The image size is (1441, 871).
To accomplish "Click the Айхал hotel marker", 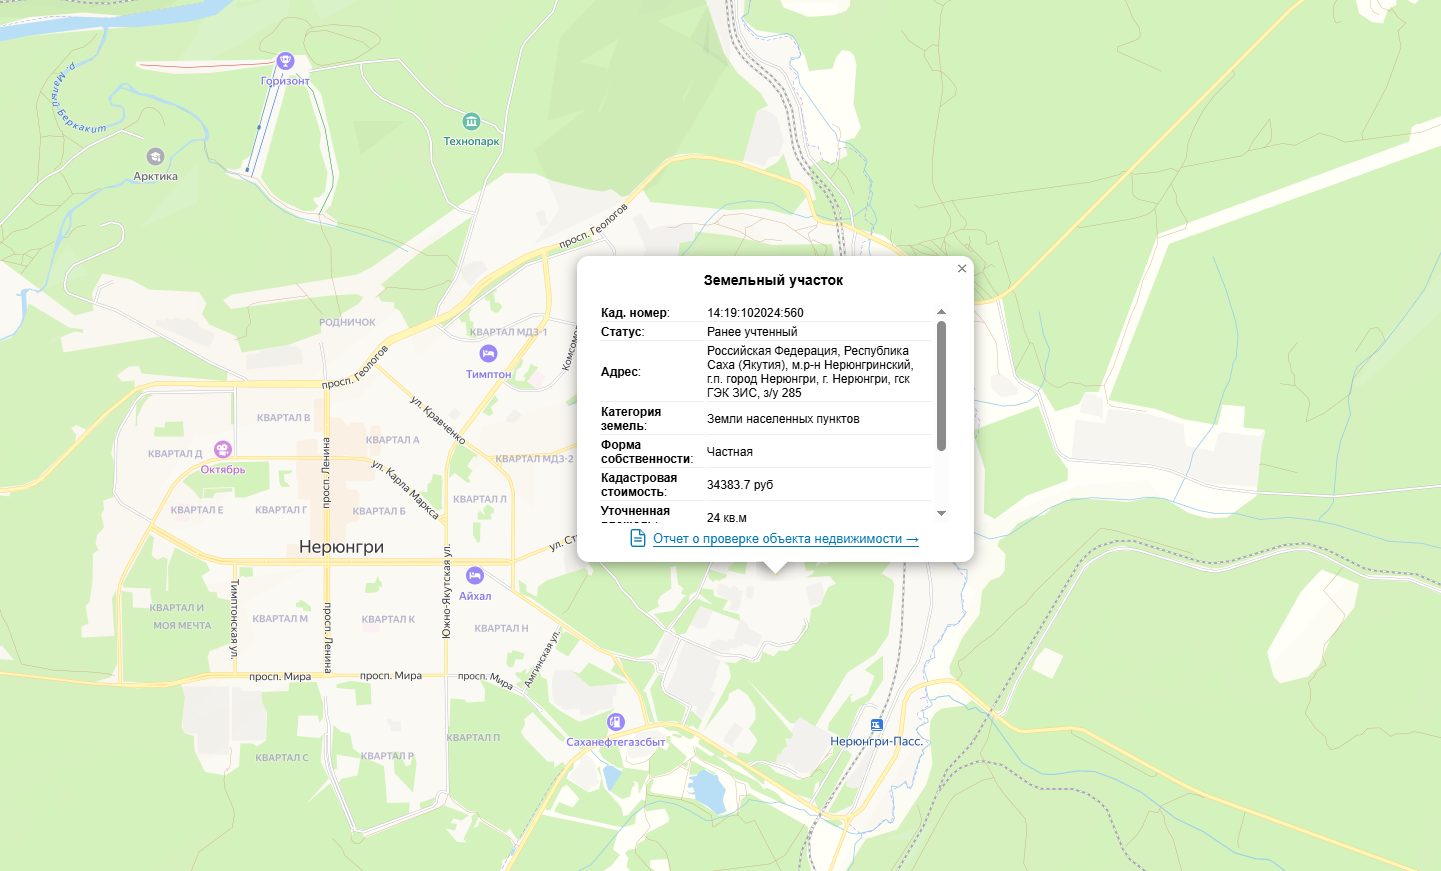I will click(475, 576).
